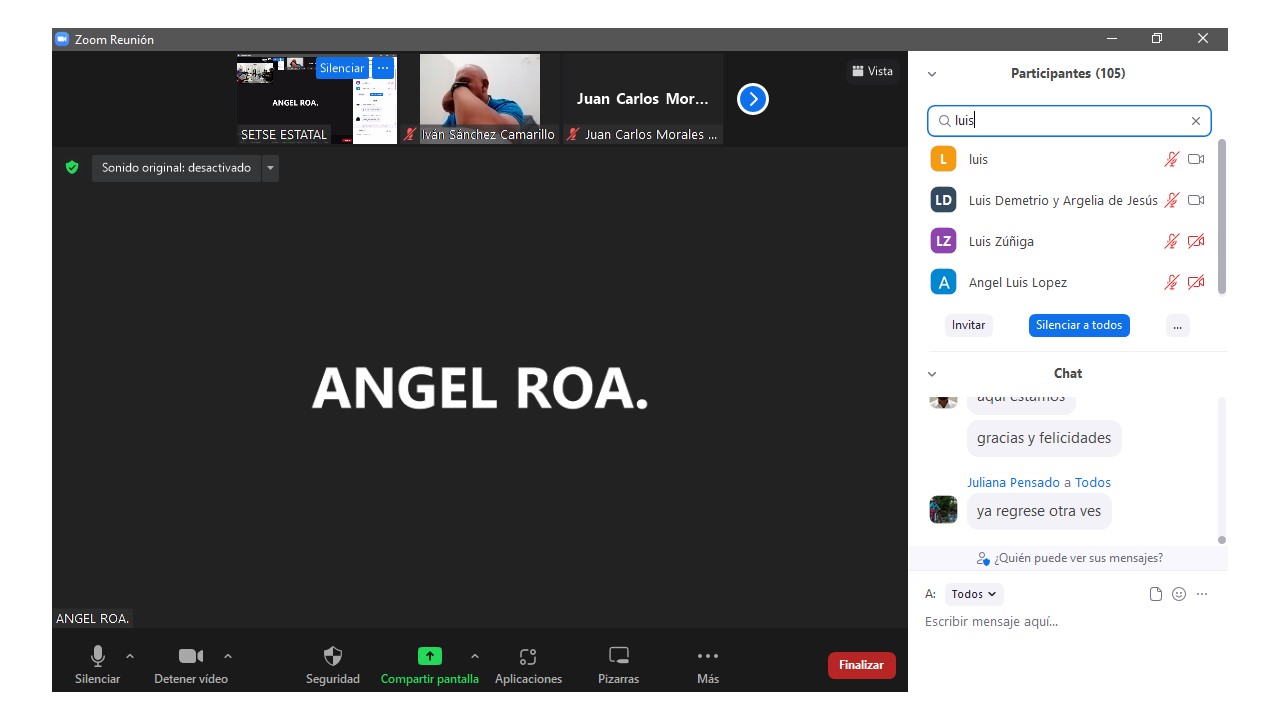Screen dimensions: 1280x720
Task: Open the Aplicaciones panel
Action: (x=528, y=665)
